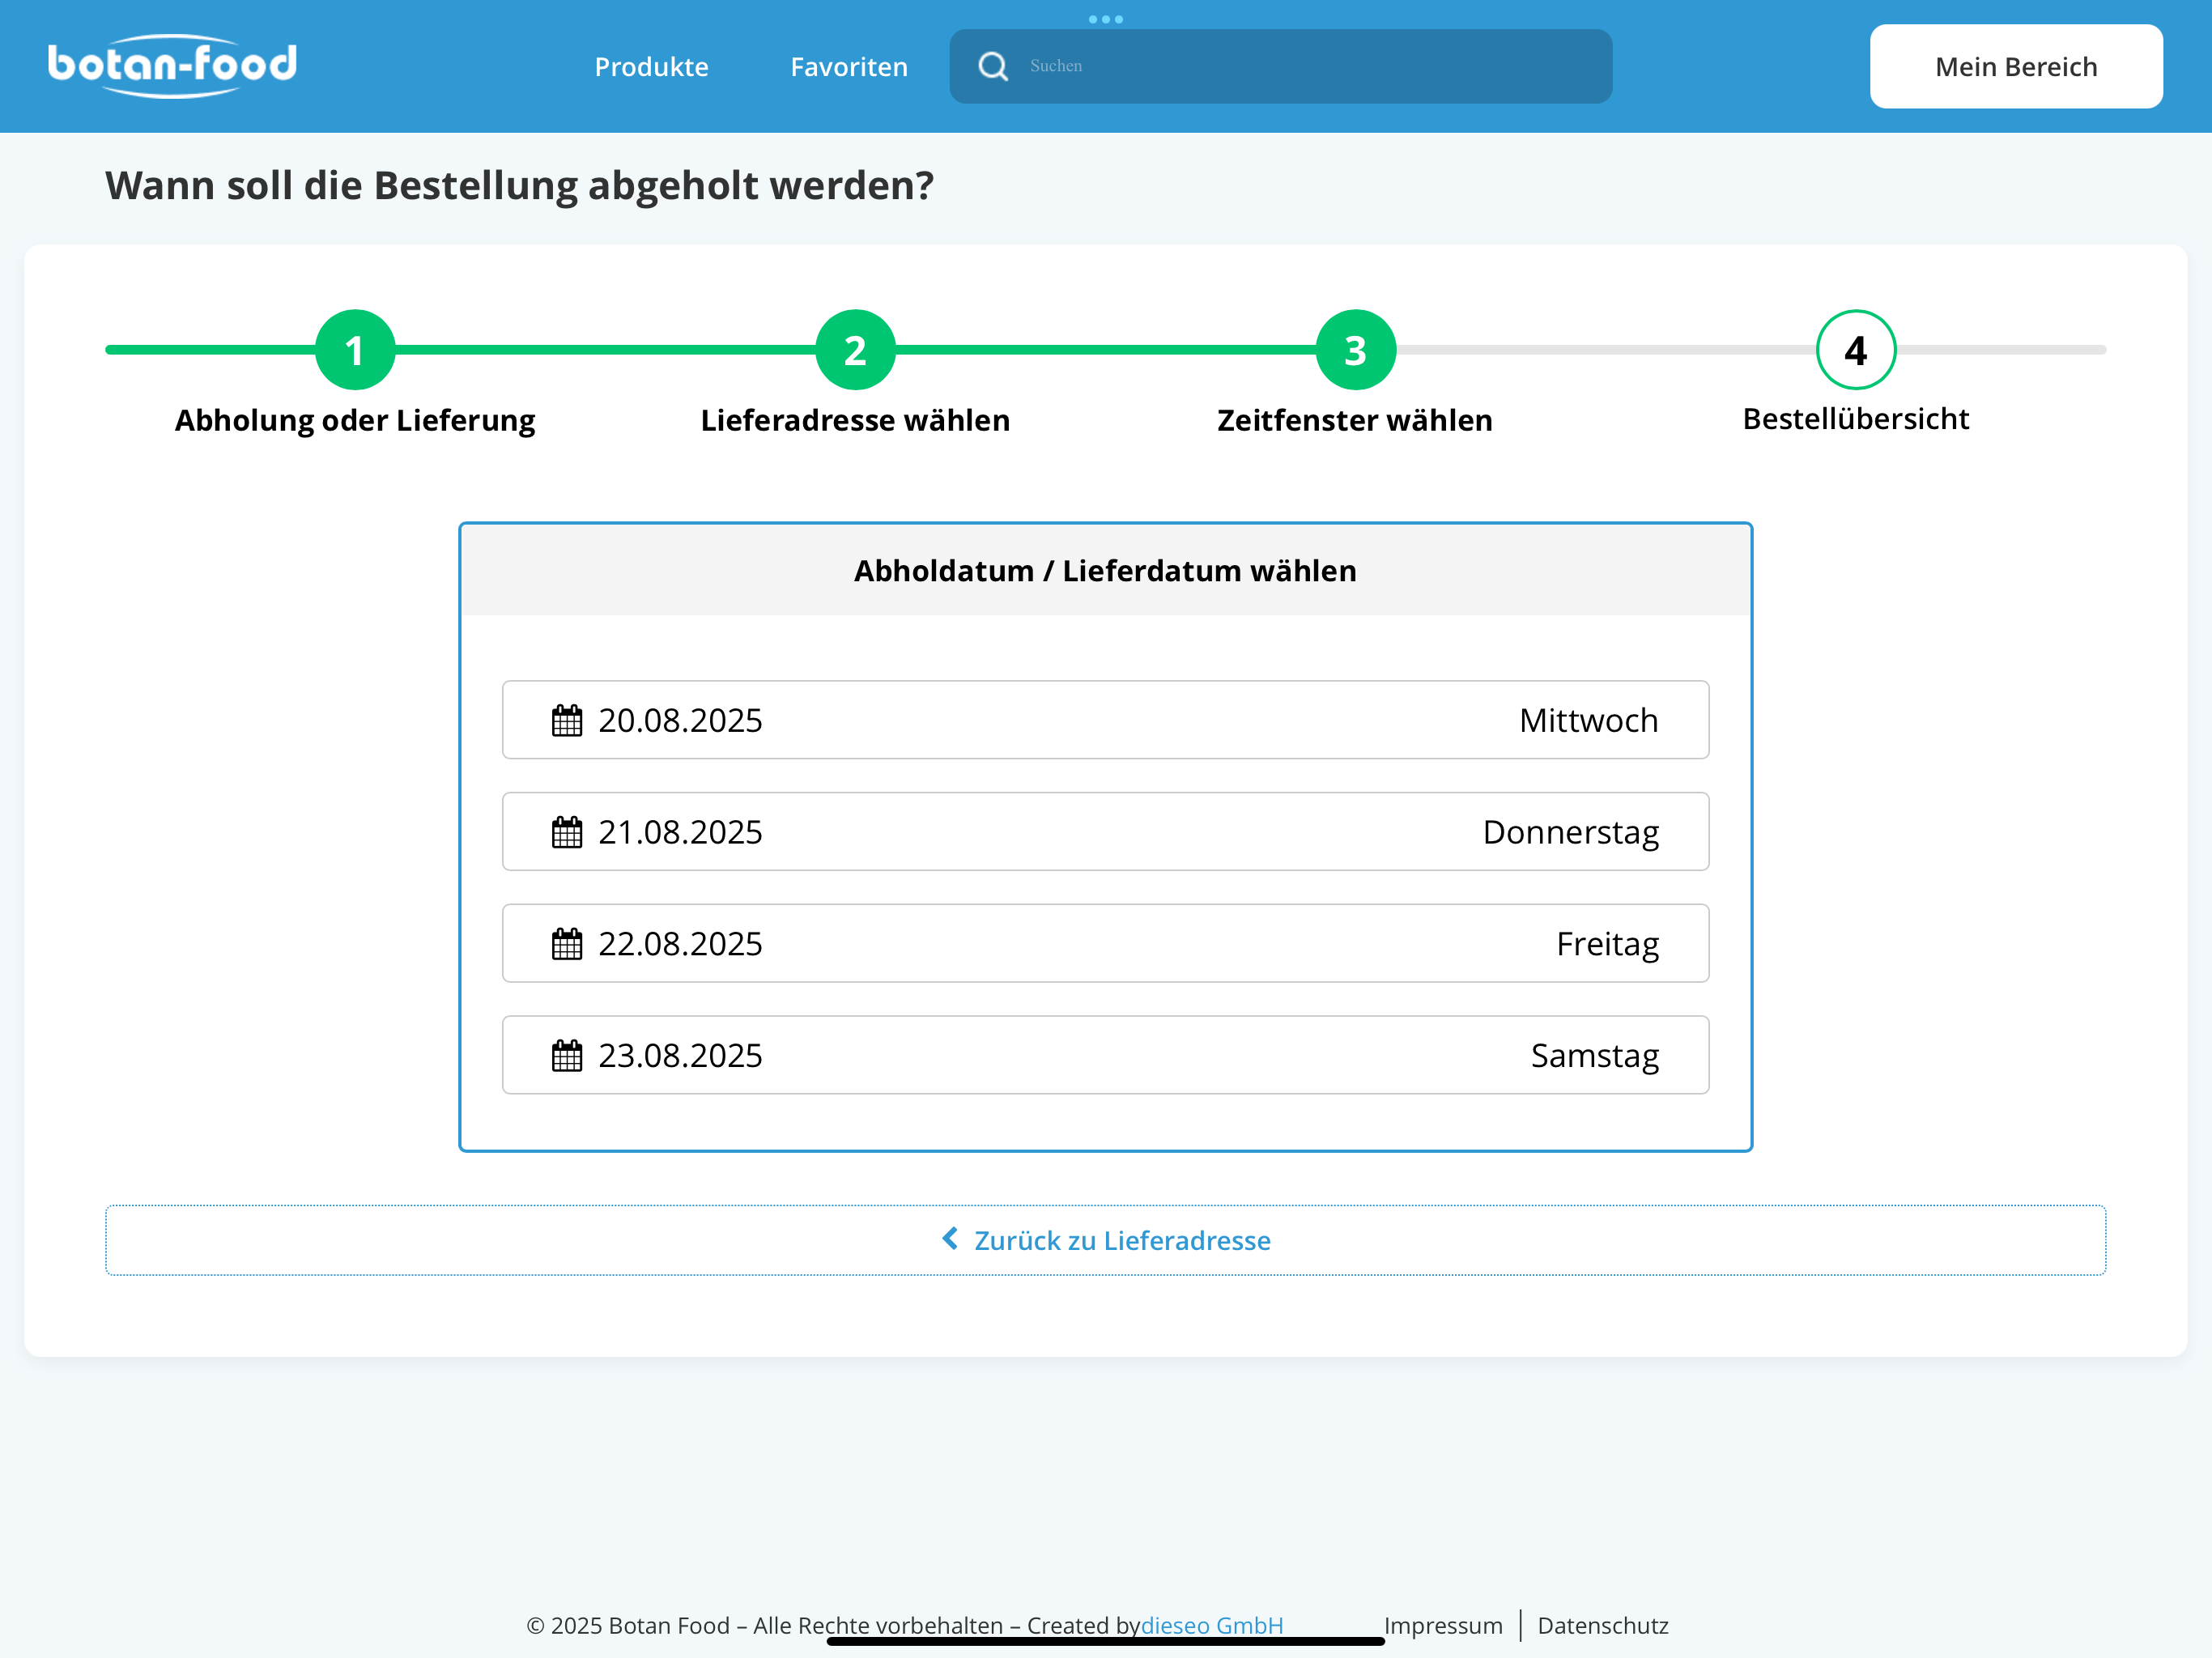The width and height of the screenshot is (2212, 1658).
Task: Go to step 3 circle
Action: tap(1355, 350)
